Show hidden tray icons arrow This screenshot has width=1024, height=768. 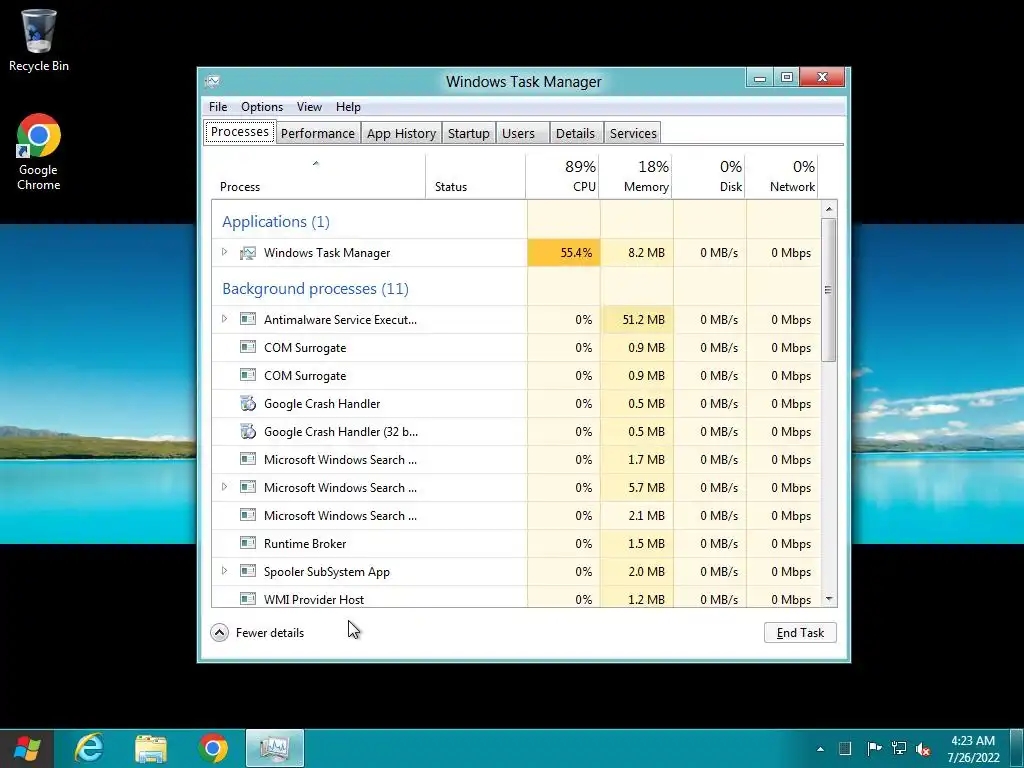point(820,749)
